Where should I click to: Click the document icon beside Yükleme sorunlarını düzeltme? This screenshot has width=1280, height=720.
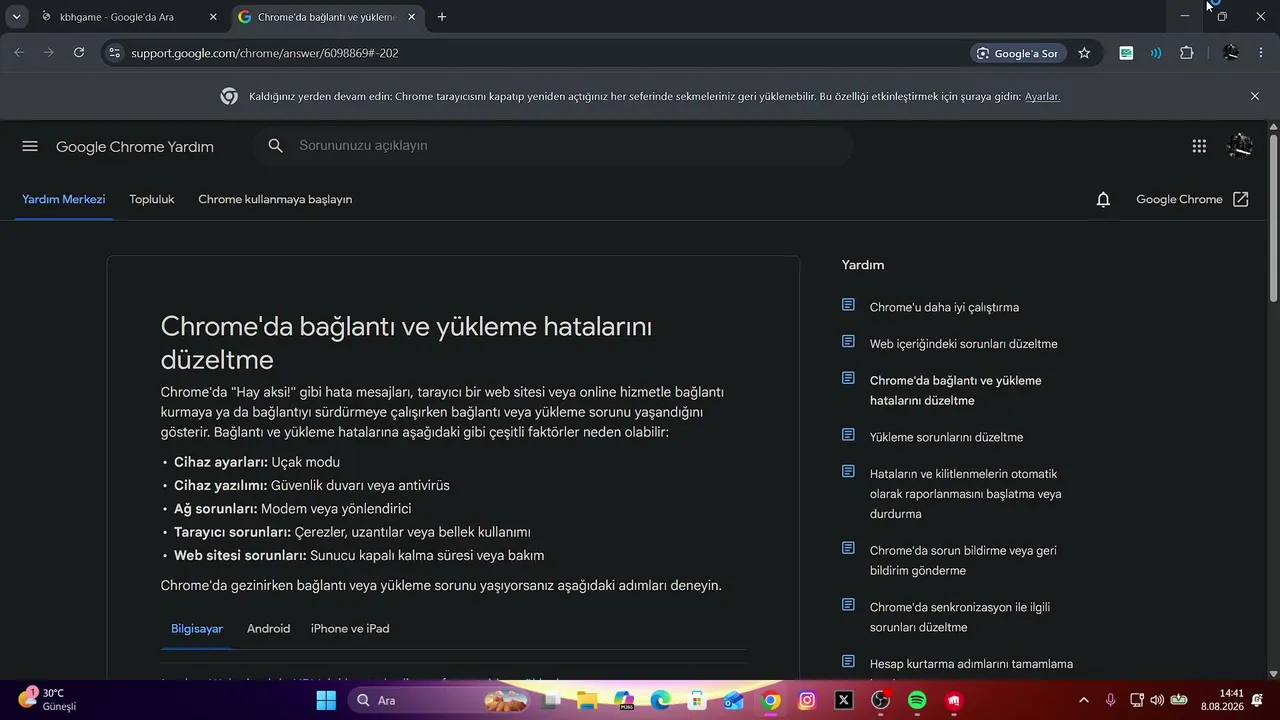coord(848,435)
